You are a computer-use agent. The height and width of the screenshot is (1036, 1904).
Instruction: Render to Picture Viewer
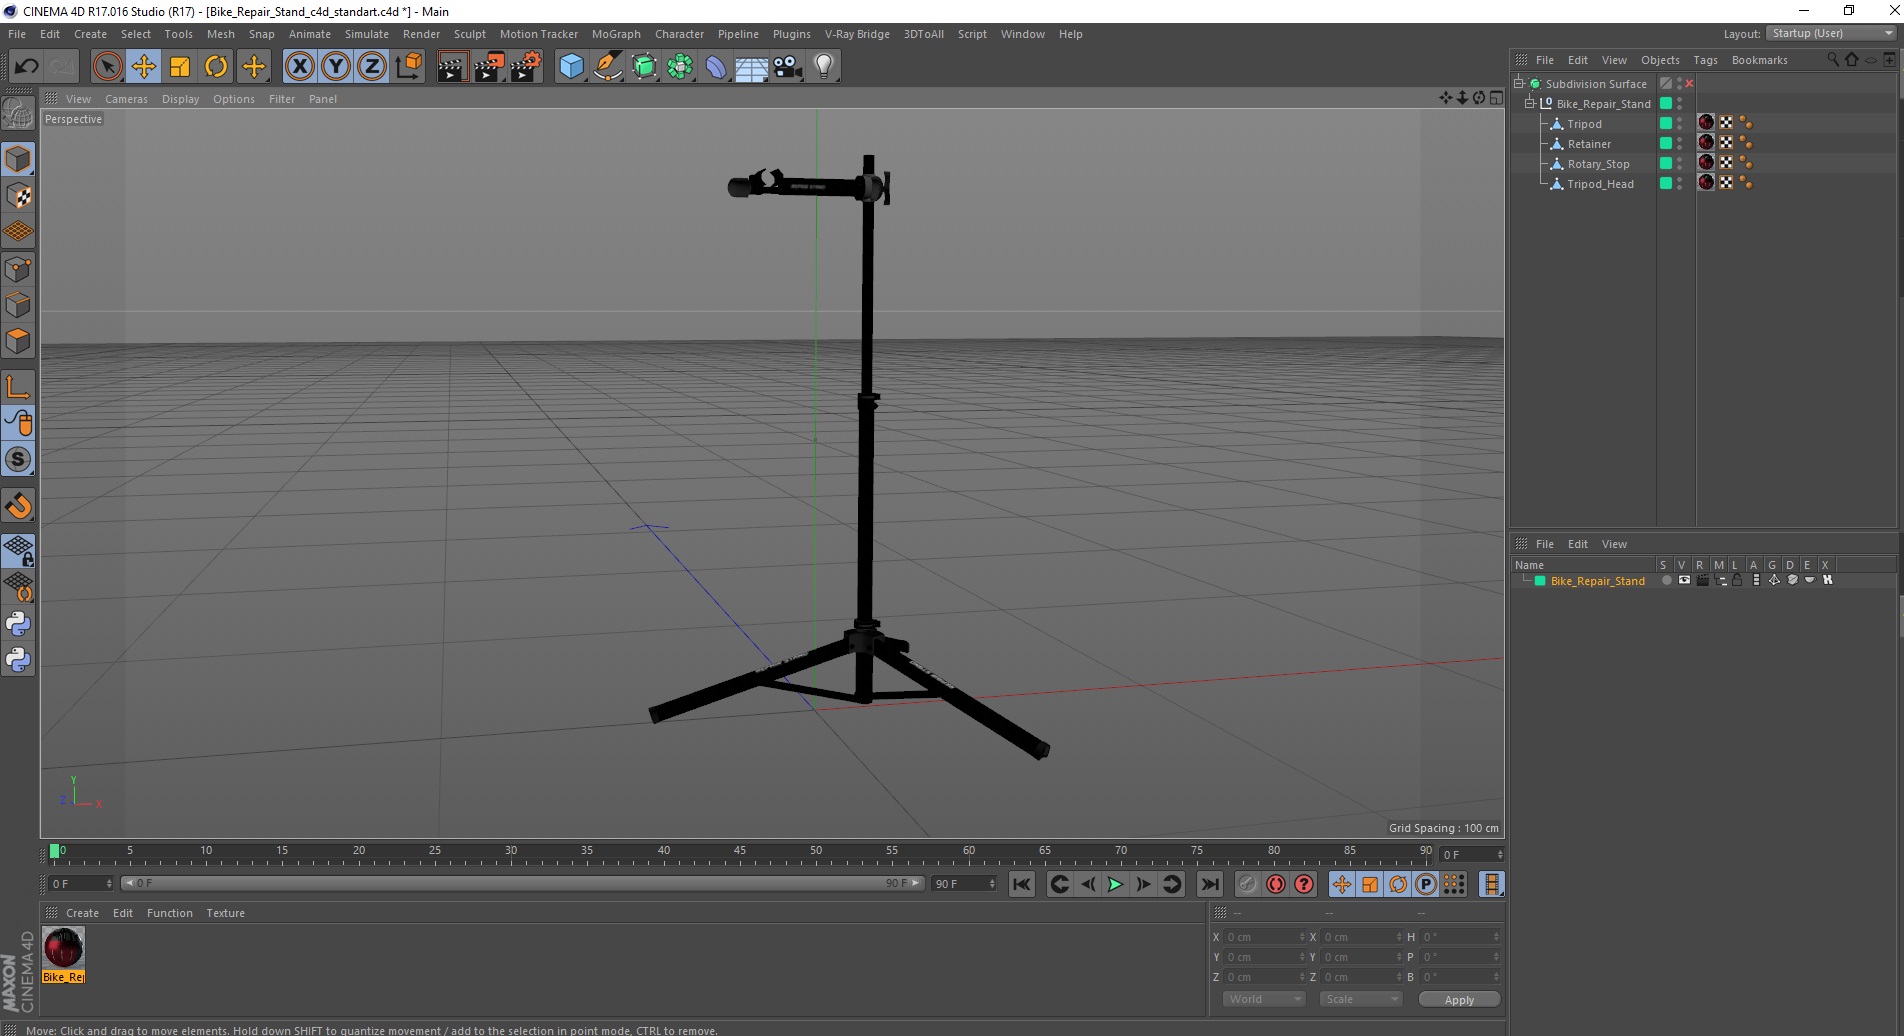pyautogui.click(x=489, y=67)
